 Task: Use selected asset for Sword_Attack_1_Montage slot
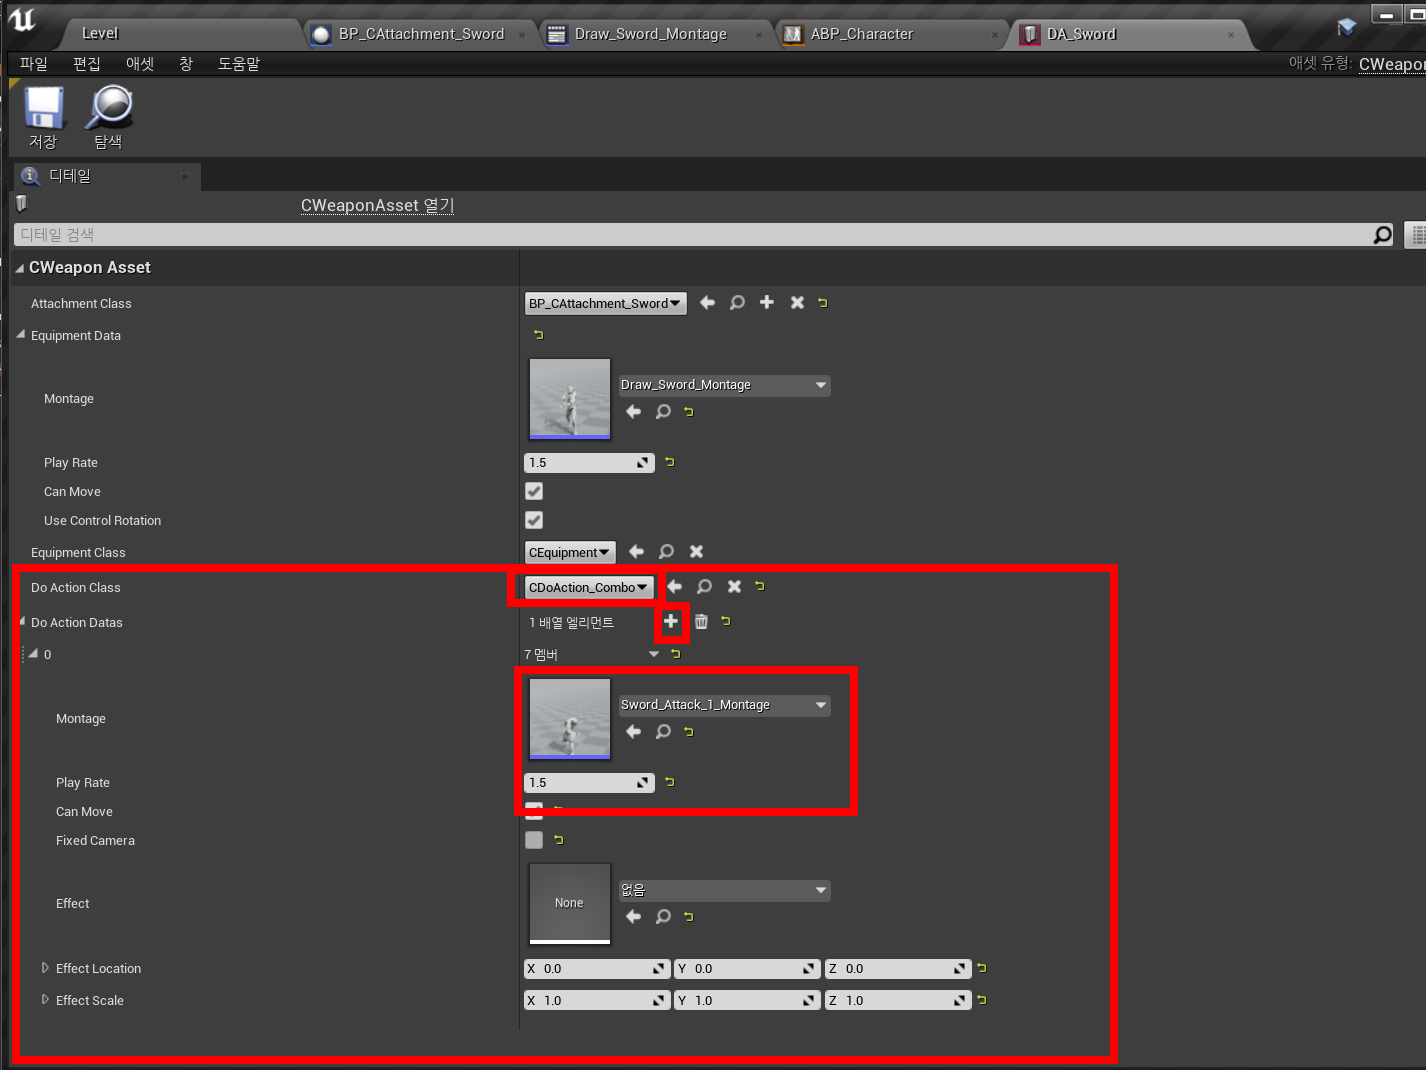point(633,731)
